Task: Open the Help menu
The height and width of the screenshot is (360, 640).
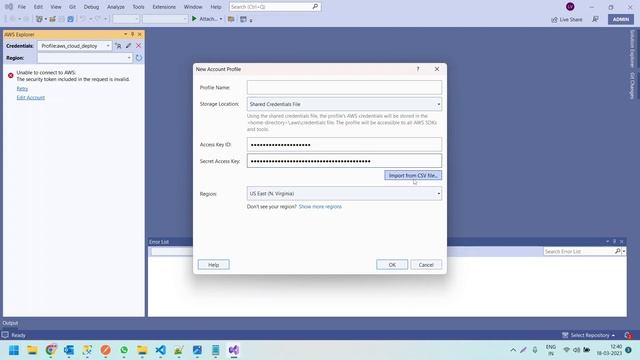Action: coord(216,7)
